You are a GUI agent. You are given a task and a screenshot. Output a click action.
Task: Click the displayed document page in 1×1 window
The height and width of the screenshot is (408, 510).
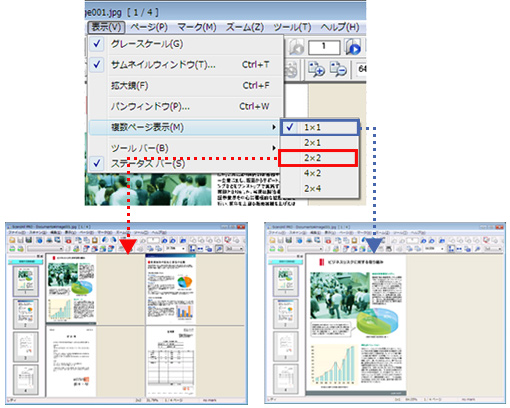[x=356, y=326]
